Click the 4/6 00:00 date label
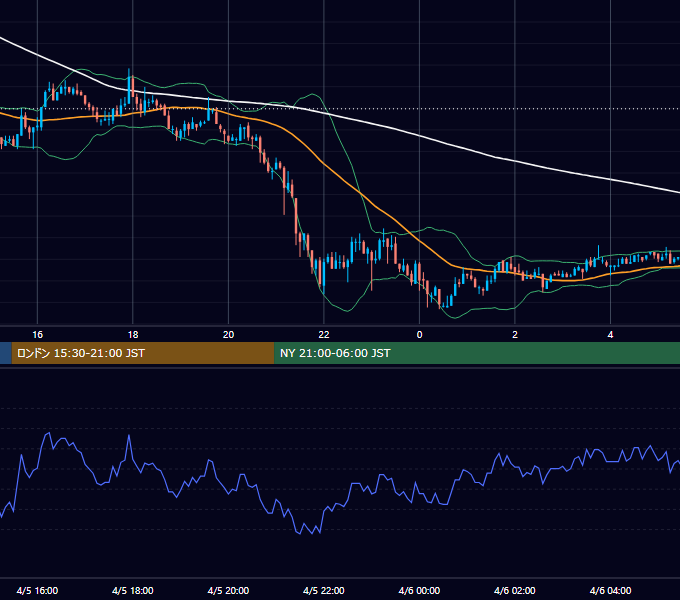The height and width of the screenshot is (600, 680). (419, 590)
